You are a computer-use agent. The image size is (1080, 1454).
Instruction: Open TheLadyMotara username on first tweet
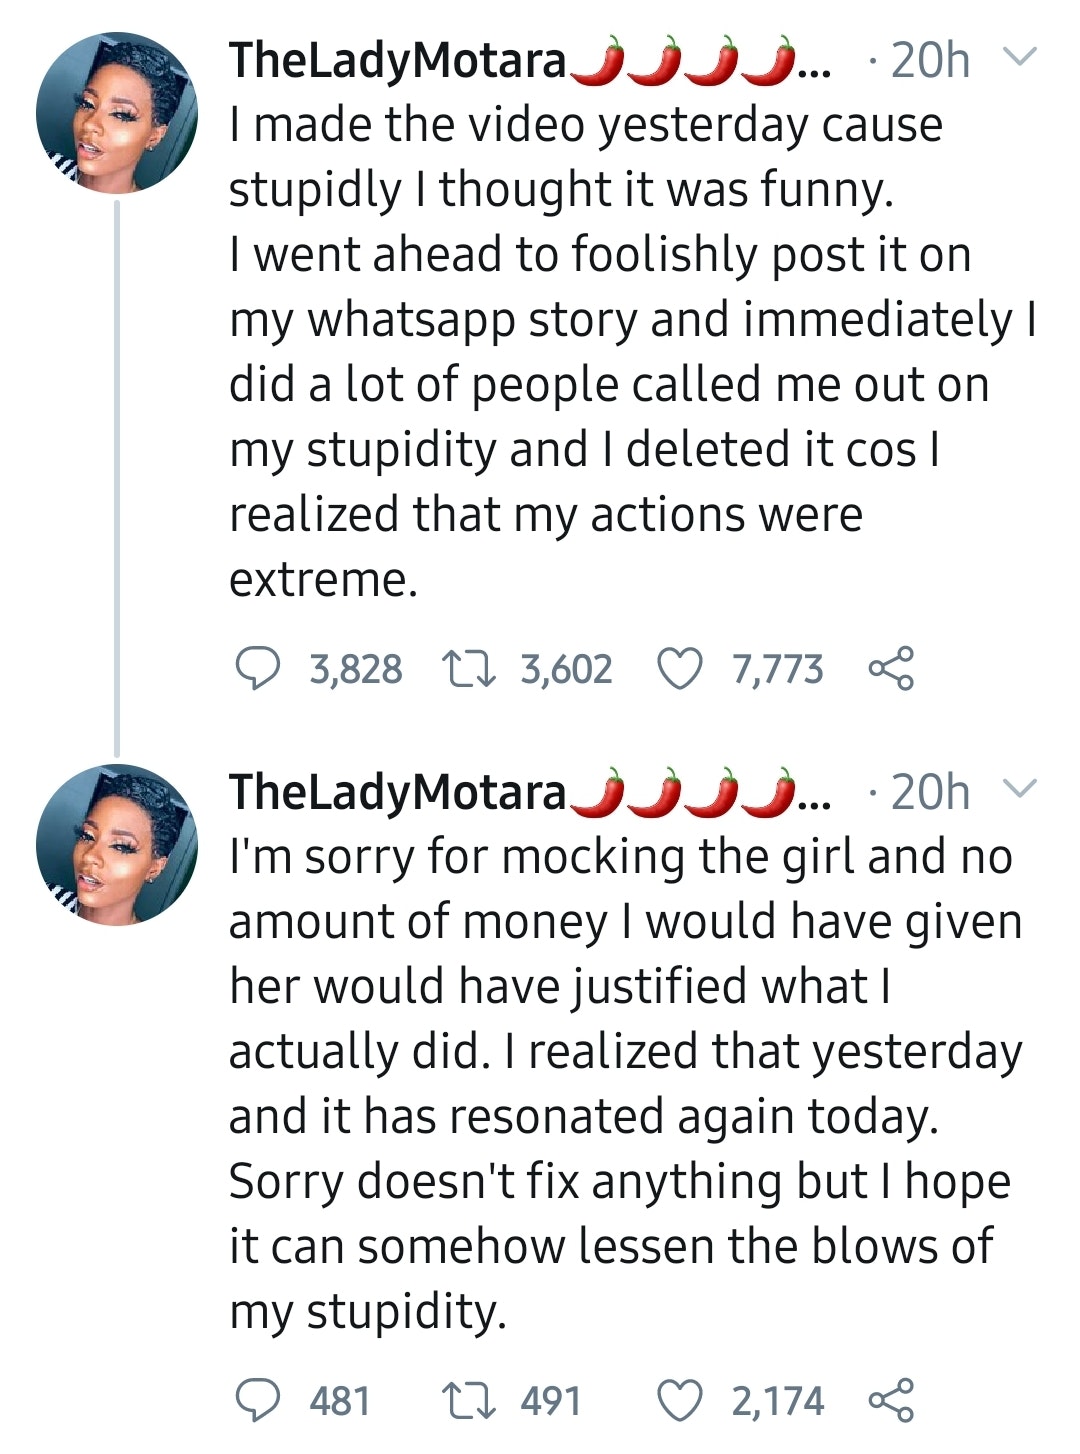(x=397, y=61)
